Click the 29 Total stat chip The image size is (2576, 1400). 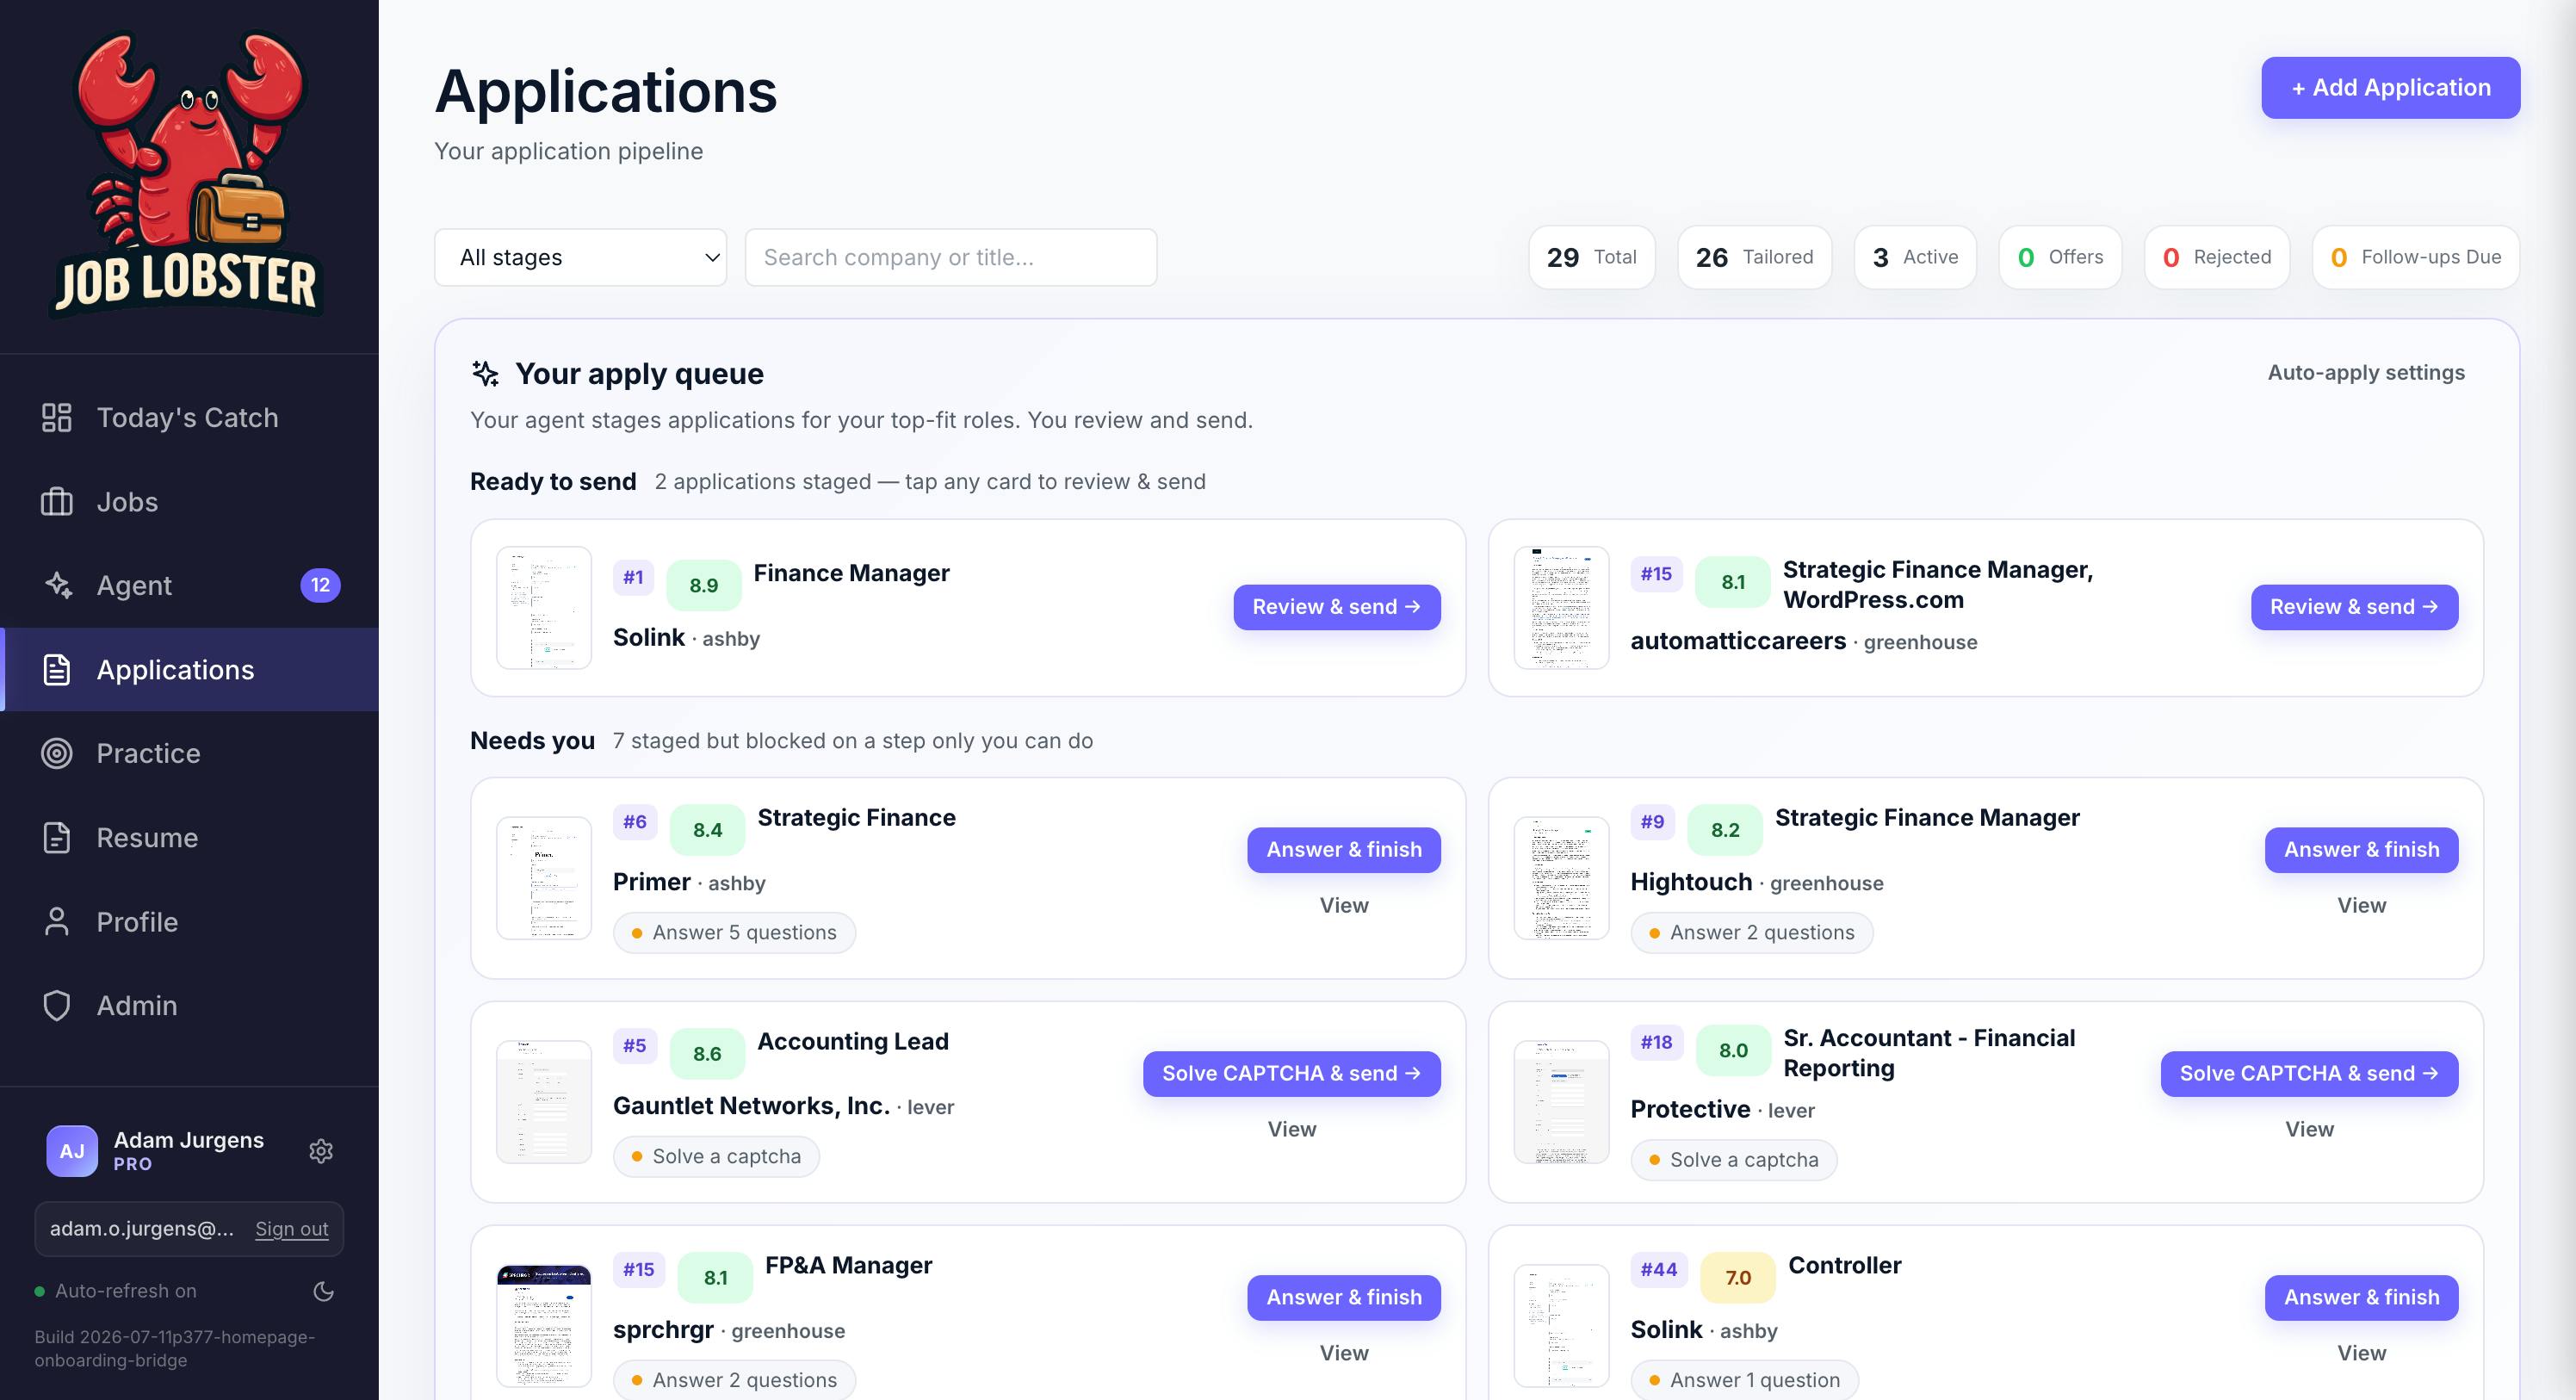tap(1591, 257)
